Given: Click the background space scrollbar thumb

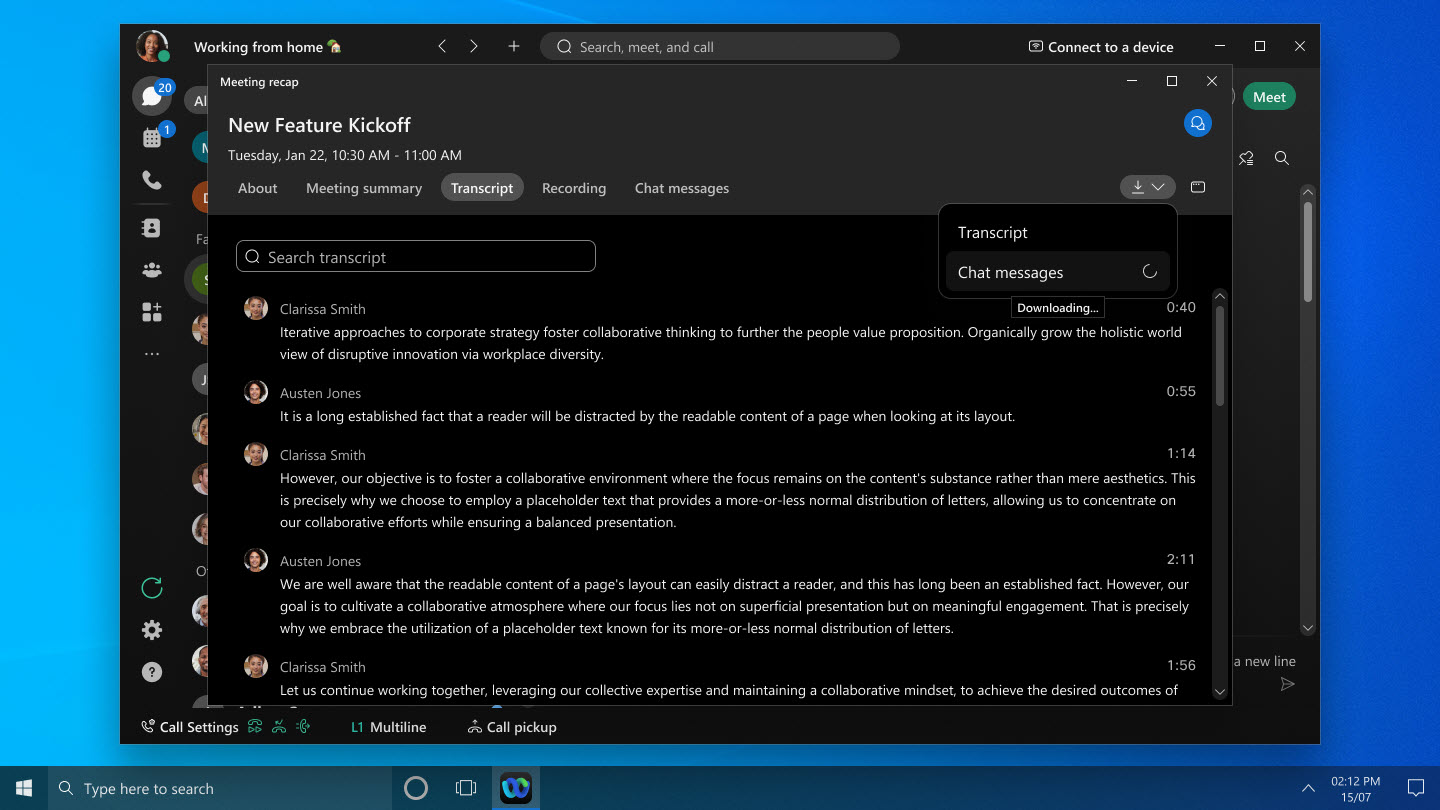Looking at the screenshot, I should tap(1307, 251).
